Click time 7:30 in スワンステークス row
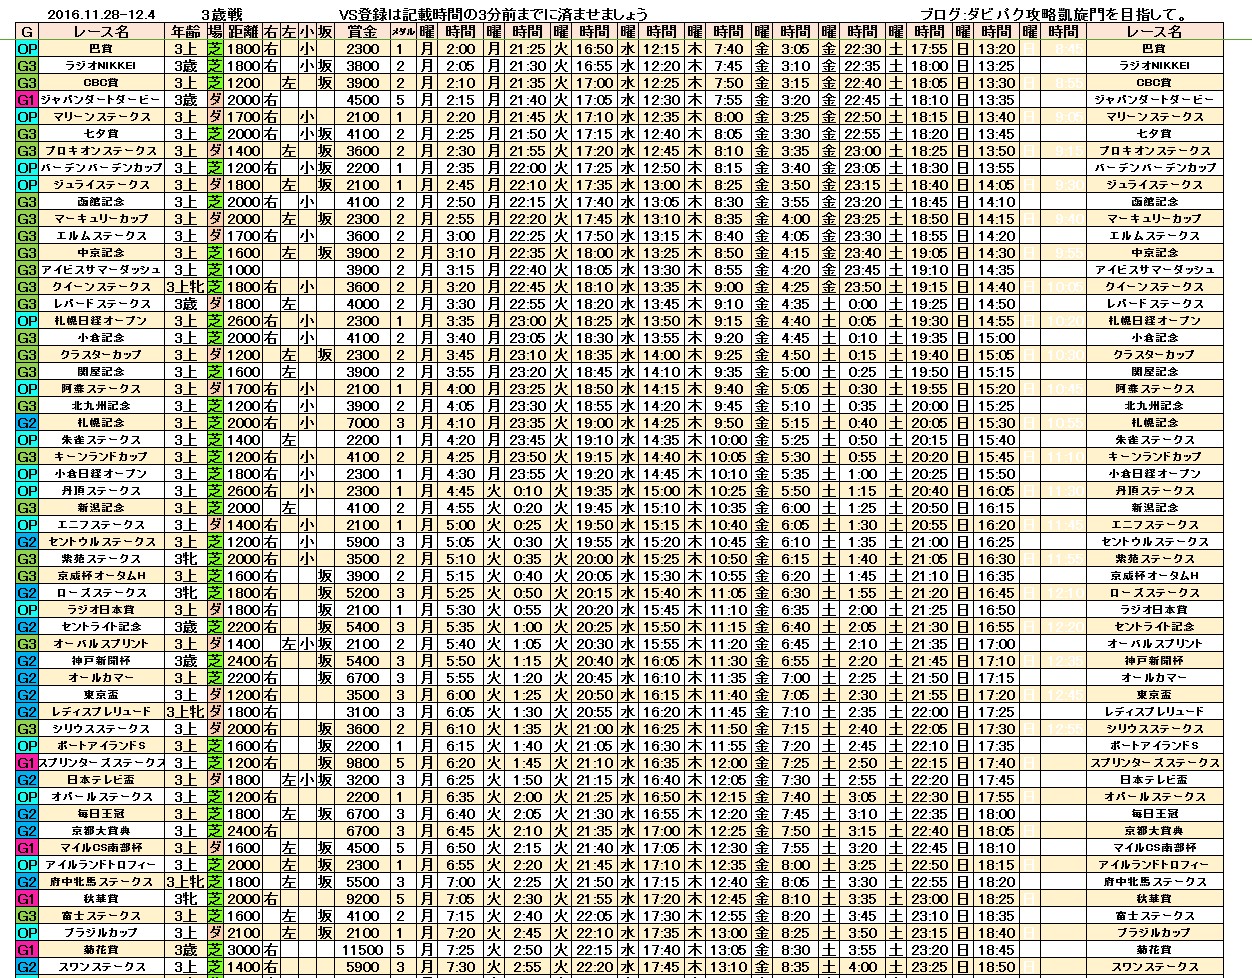 460,967
